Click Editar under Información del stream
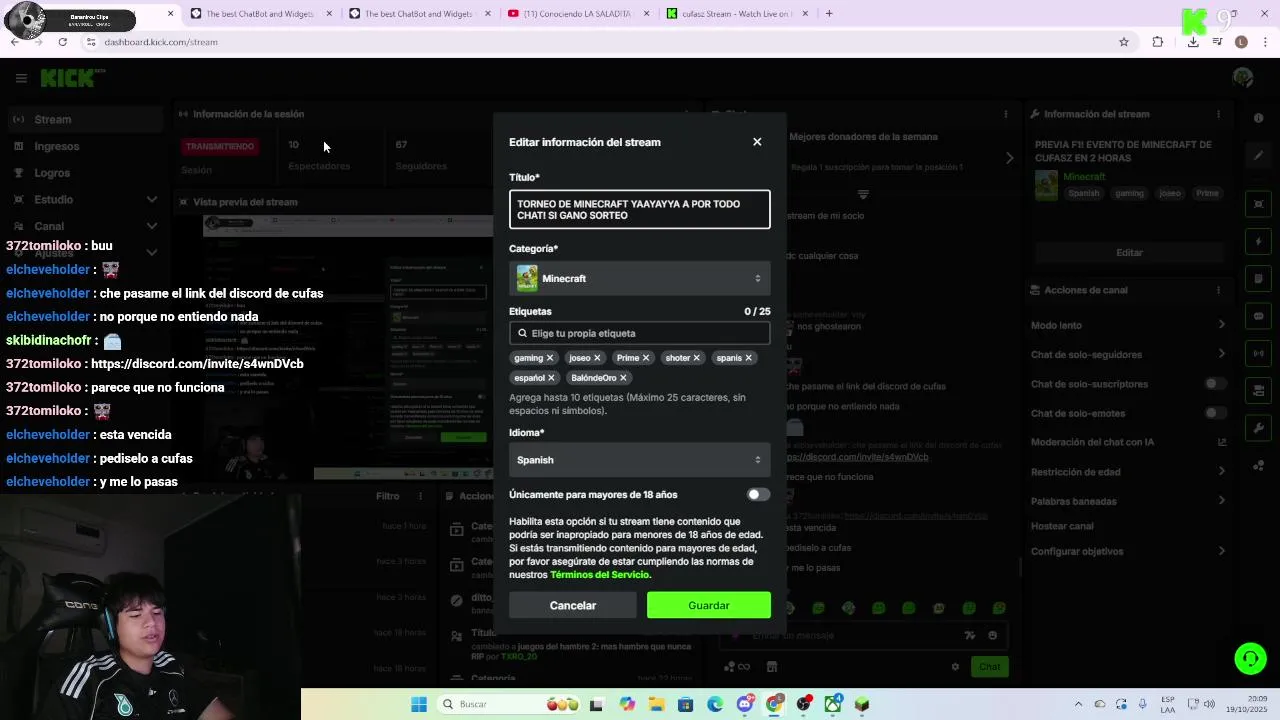Viewport: 1280px width, 720px height. point(1129,253)
